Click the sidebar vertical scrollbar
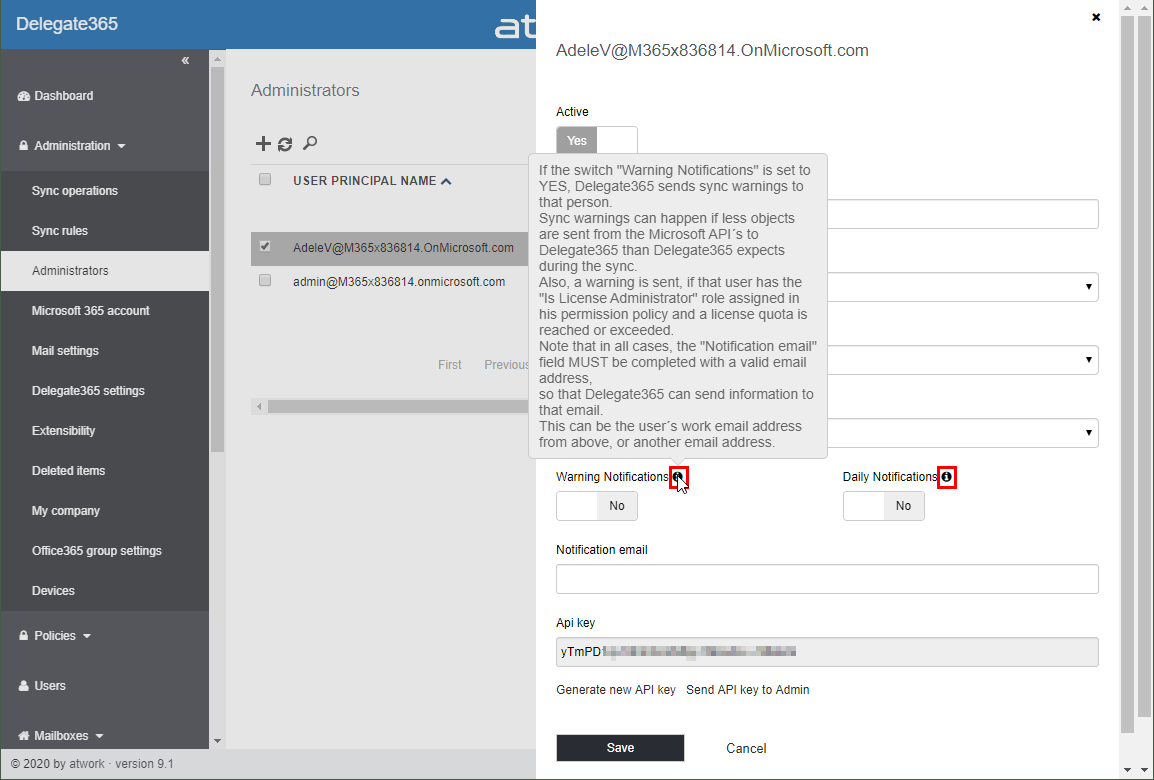The width and height of the screenshot is (1154, 780). 217,258
